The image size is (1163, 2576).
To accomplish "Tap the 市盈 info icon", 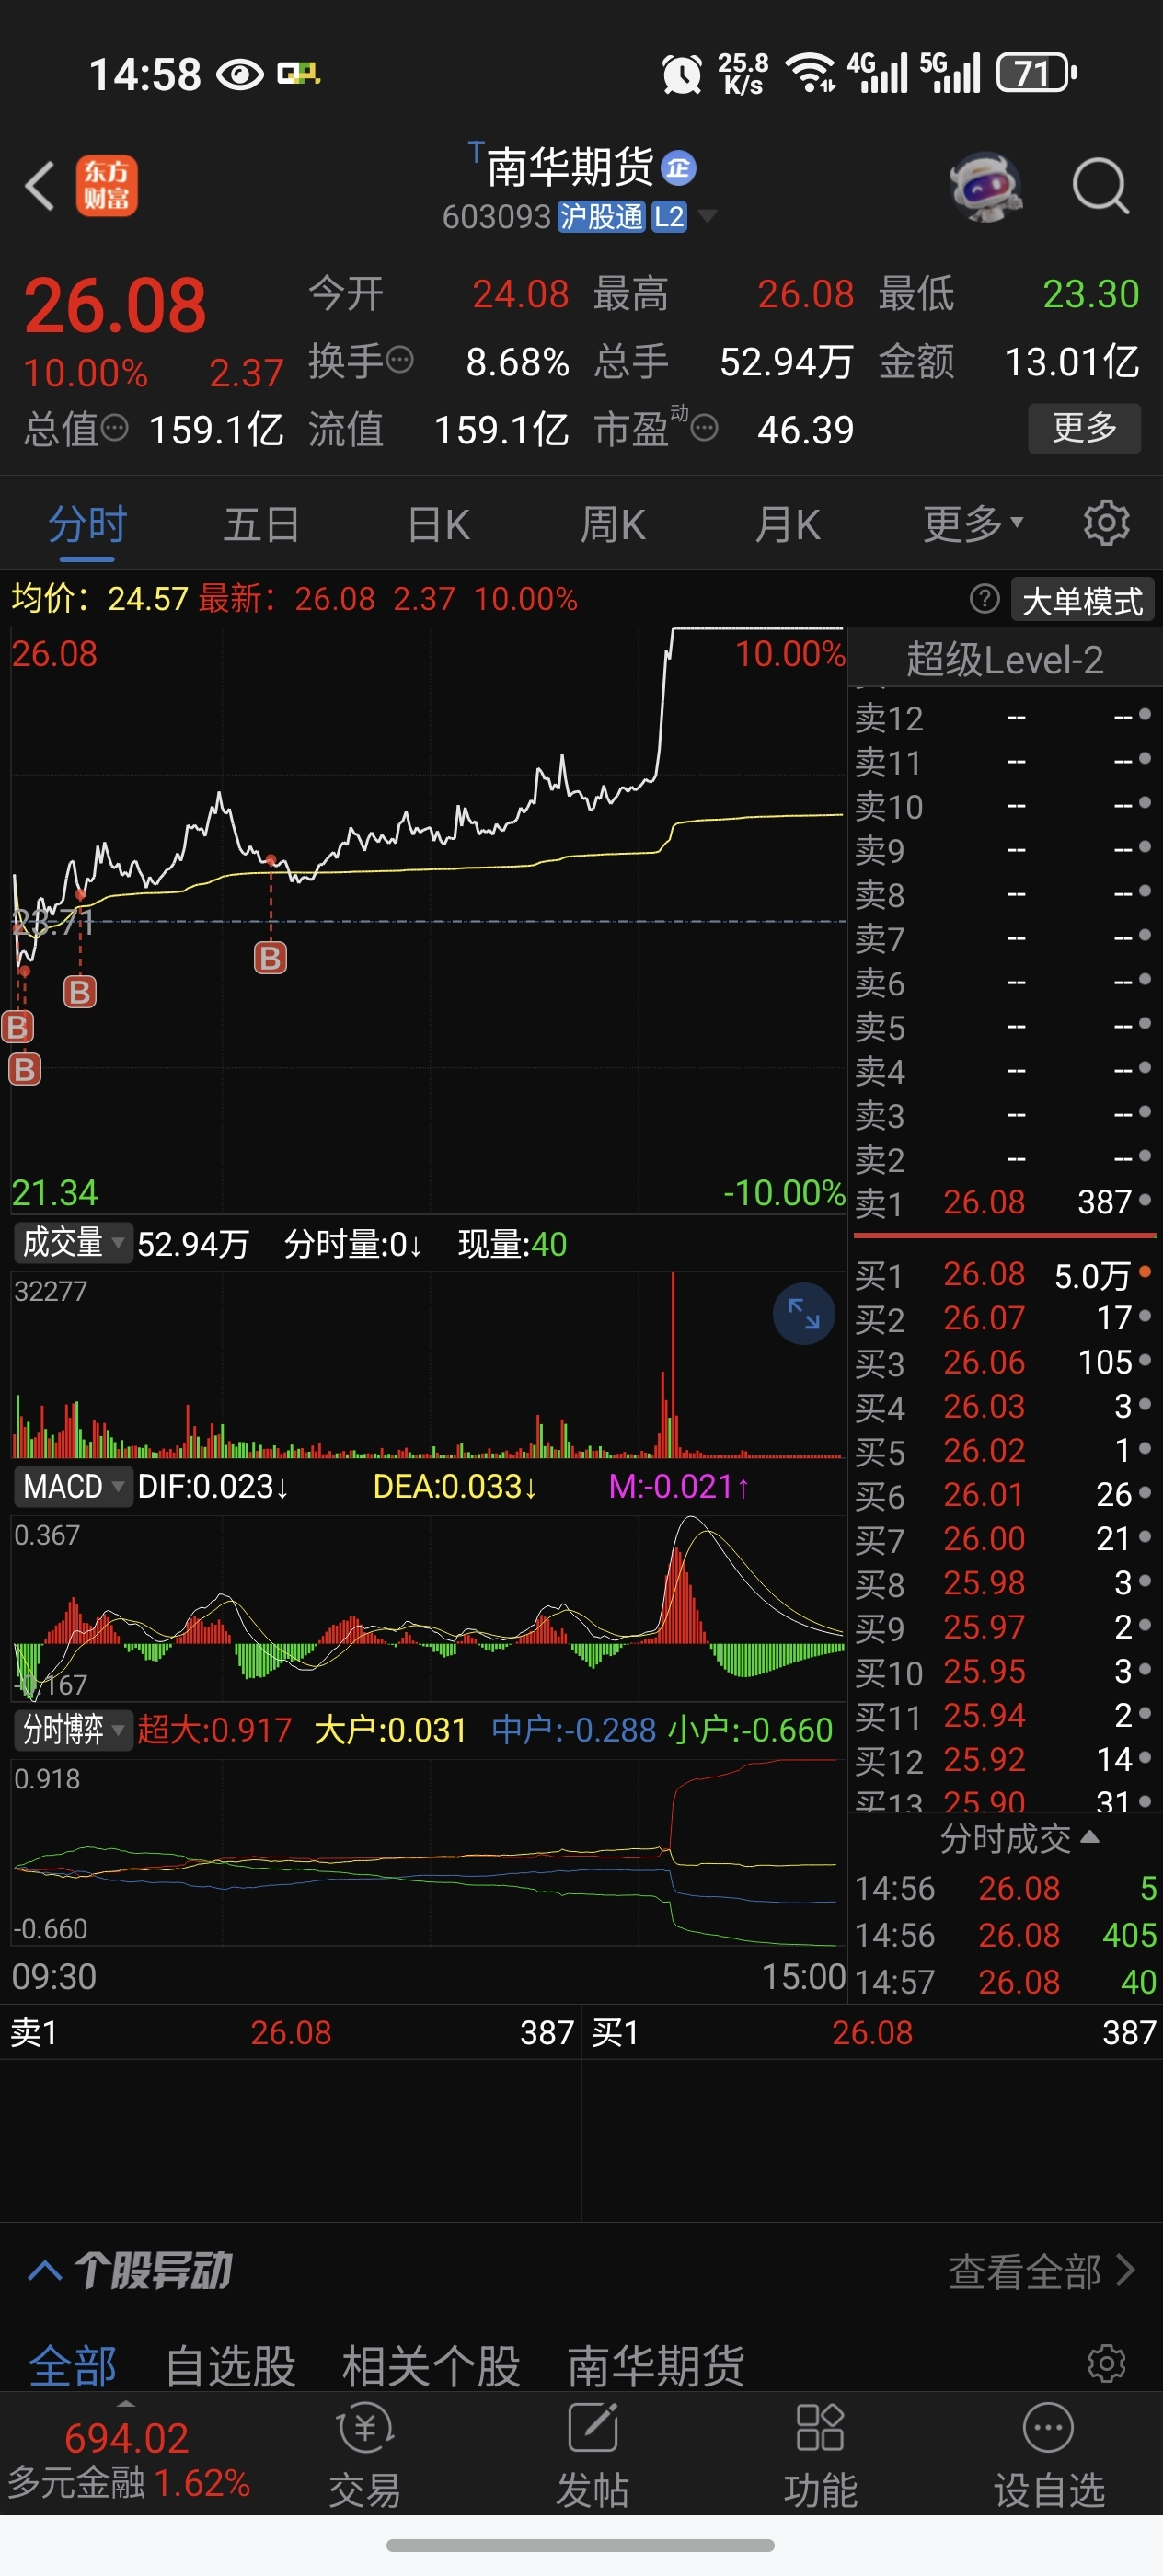I will (x=705, y=429).
